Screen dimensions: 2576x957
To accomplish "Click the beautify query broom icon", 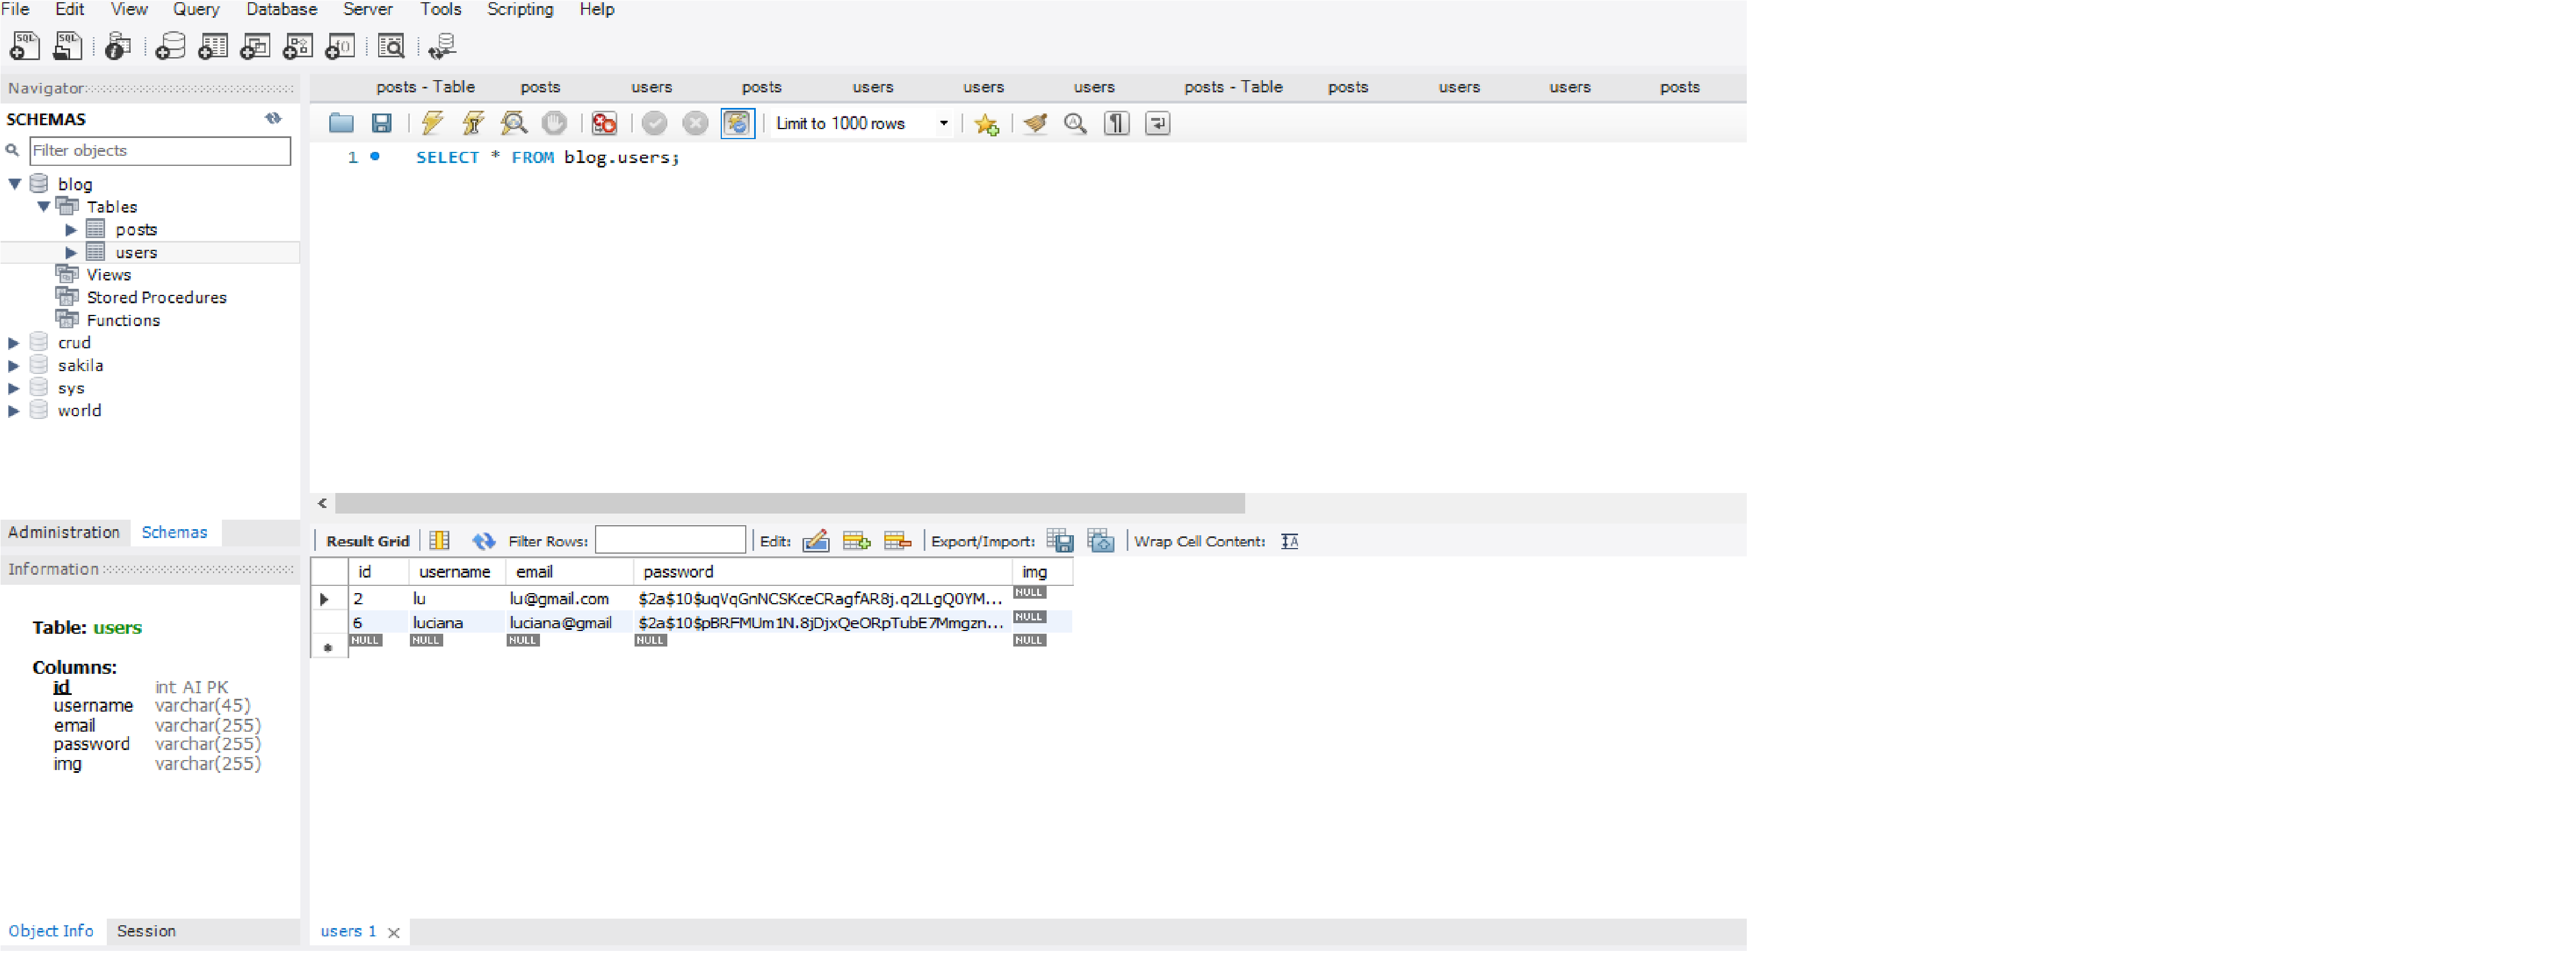I will point(1035,123).
